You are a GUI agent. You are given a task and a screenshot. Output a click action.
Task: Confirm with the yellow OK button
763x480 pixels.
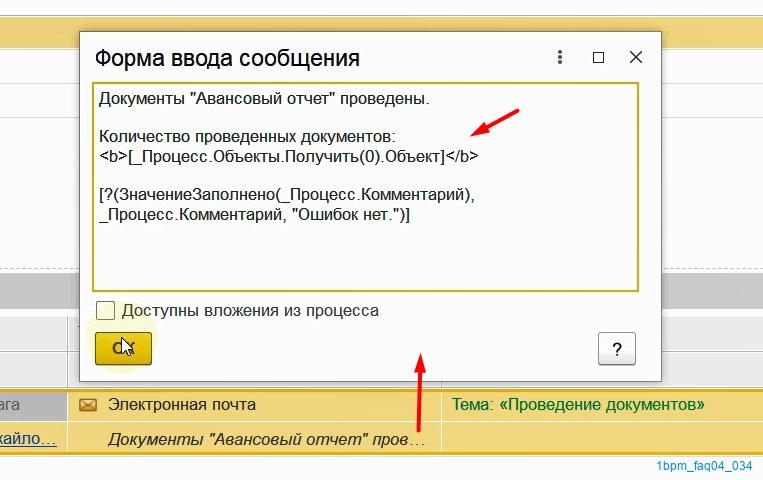coord(124,349)
